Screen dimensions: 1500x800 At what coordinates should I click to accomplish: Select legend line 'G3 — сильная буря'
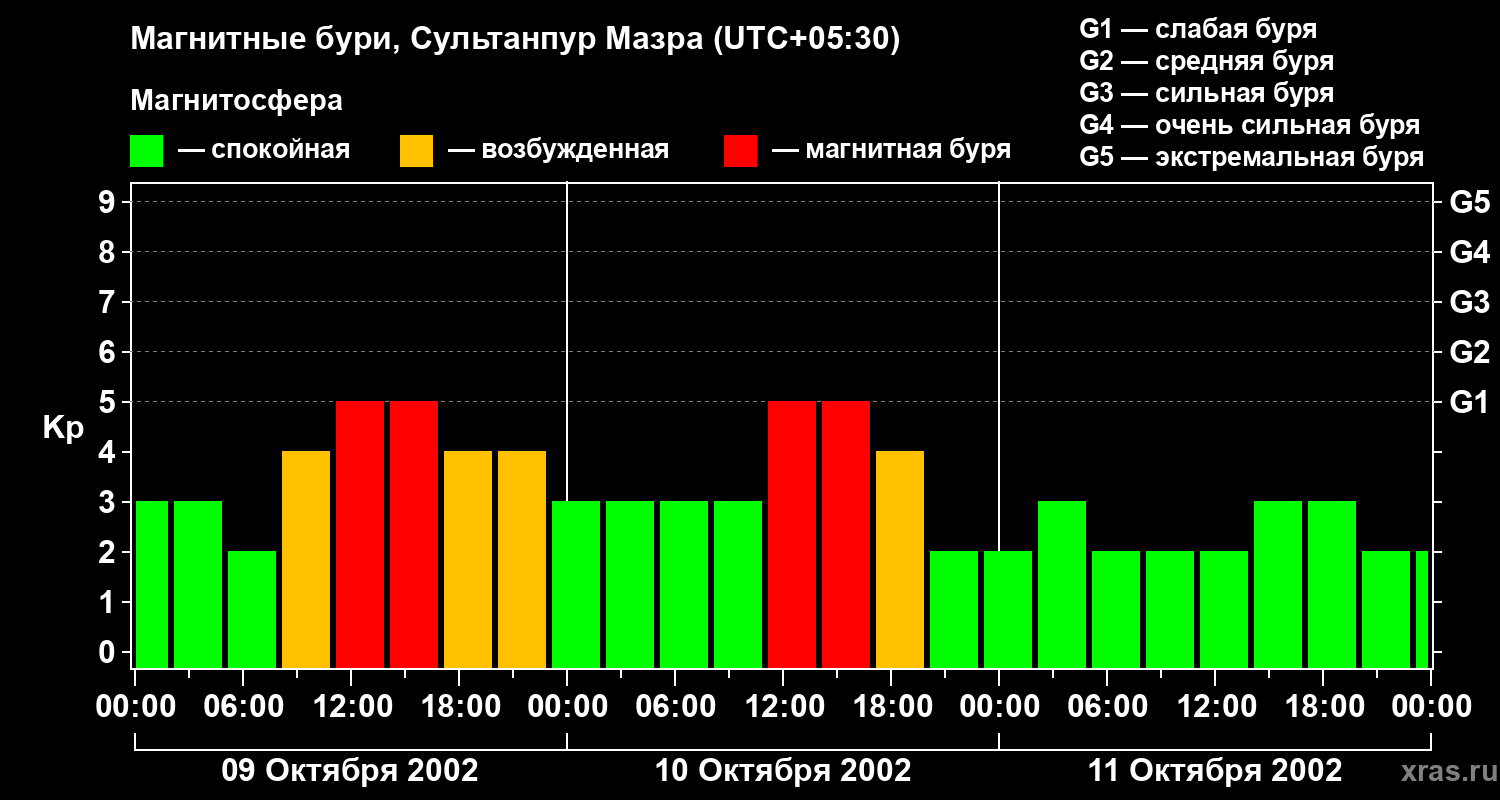(x=1207, y=93)
